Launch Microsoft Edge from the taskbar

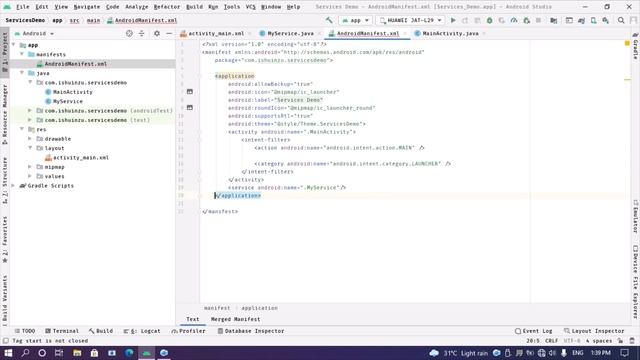click(x=129, y=353)
